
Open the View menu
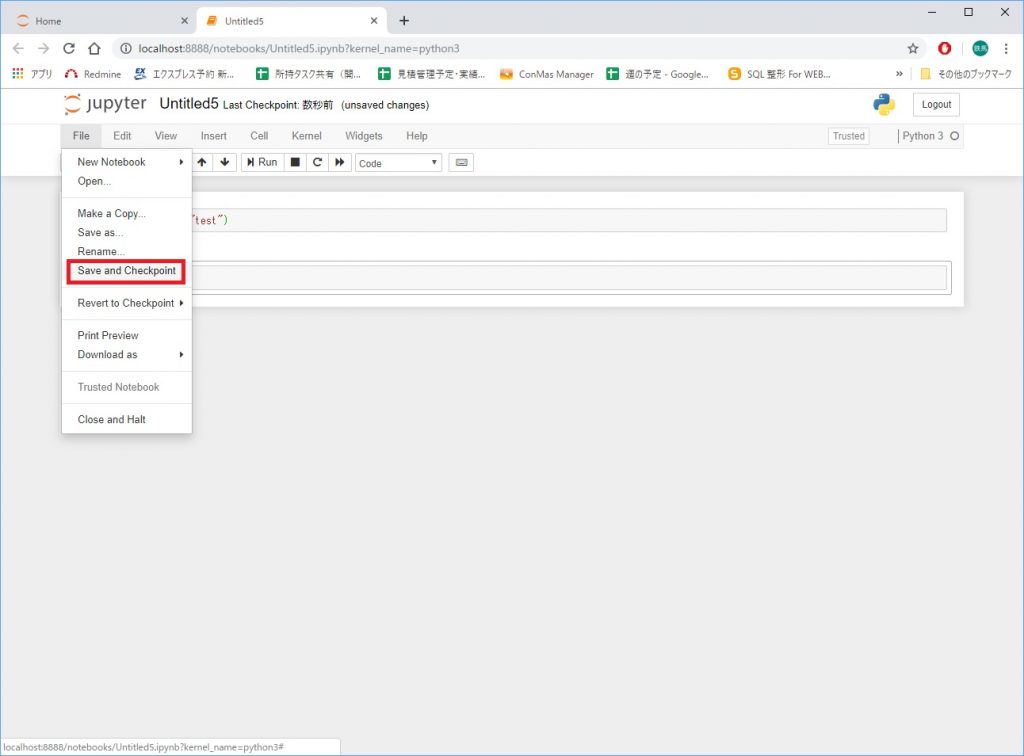[166, 136]
